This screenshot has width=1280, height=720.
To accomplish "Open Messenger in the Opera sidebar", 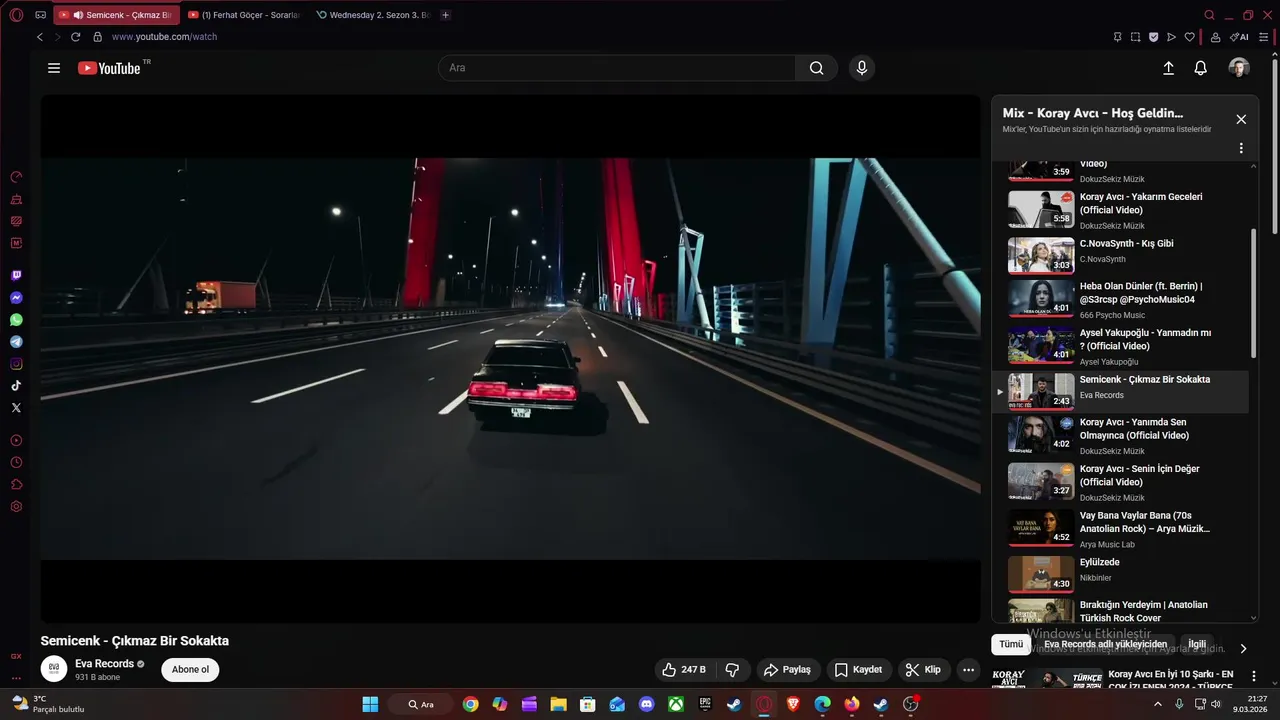I will coord(16,298).
